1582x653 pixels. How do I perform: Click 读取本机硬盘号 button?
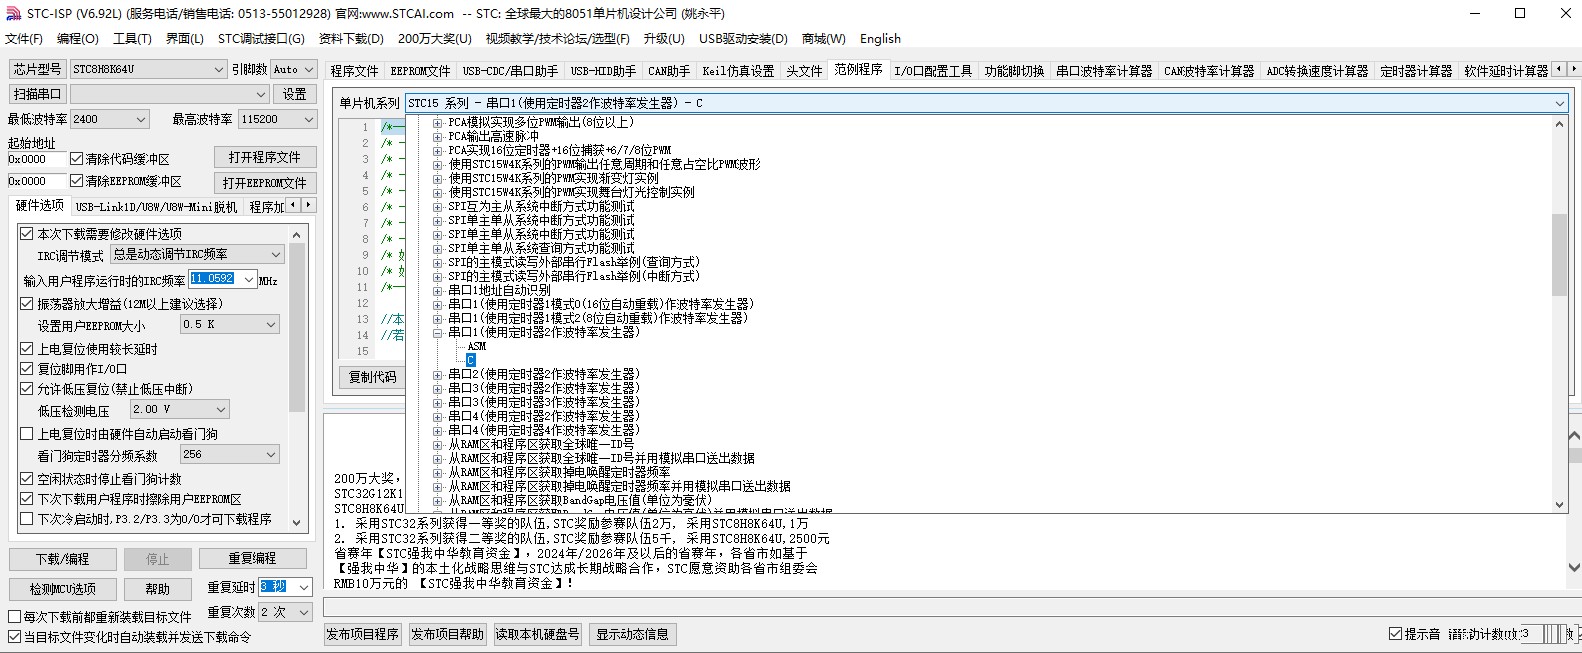(538, 634)
